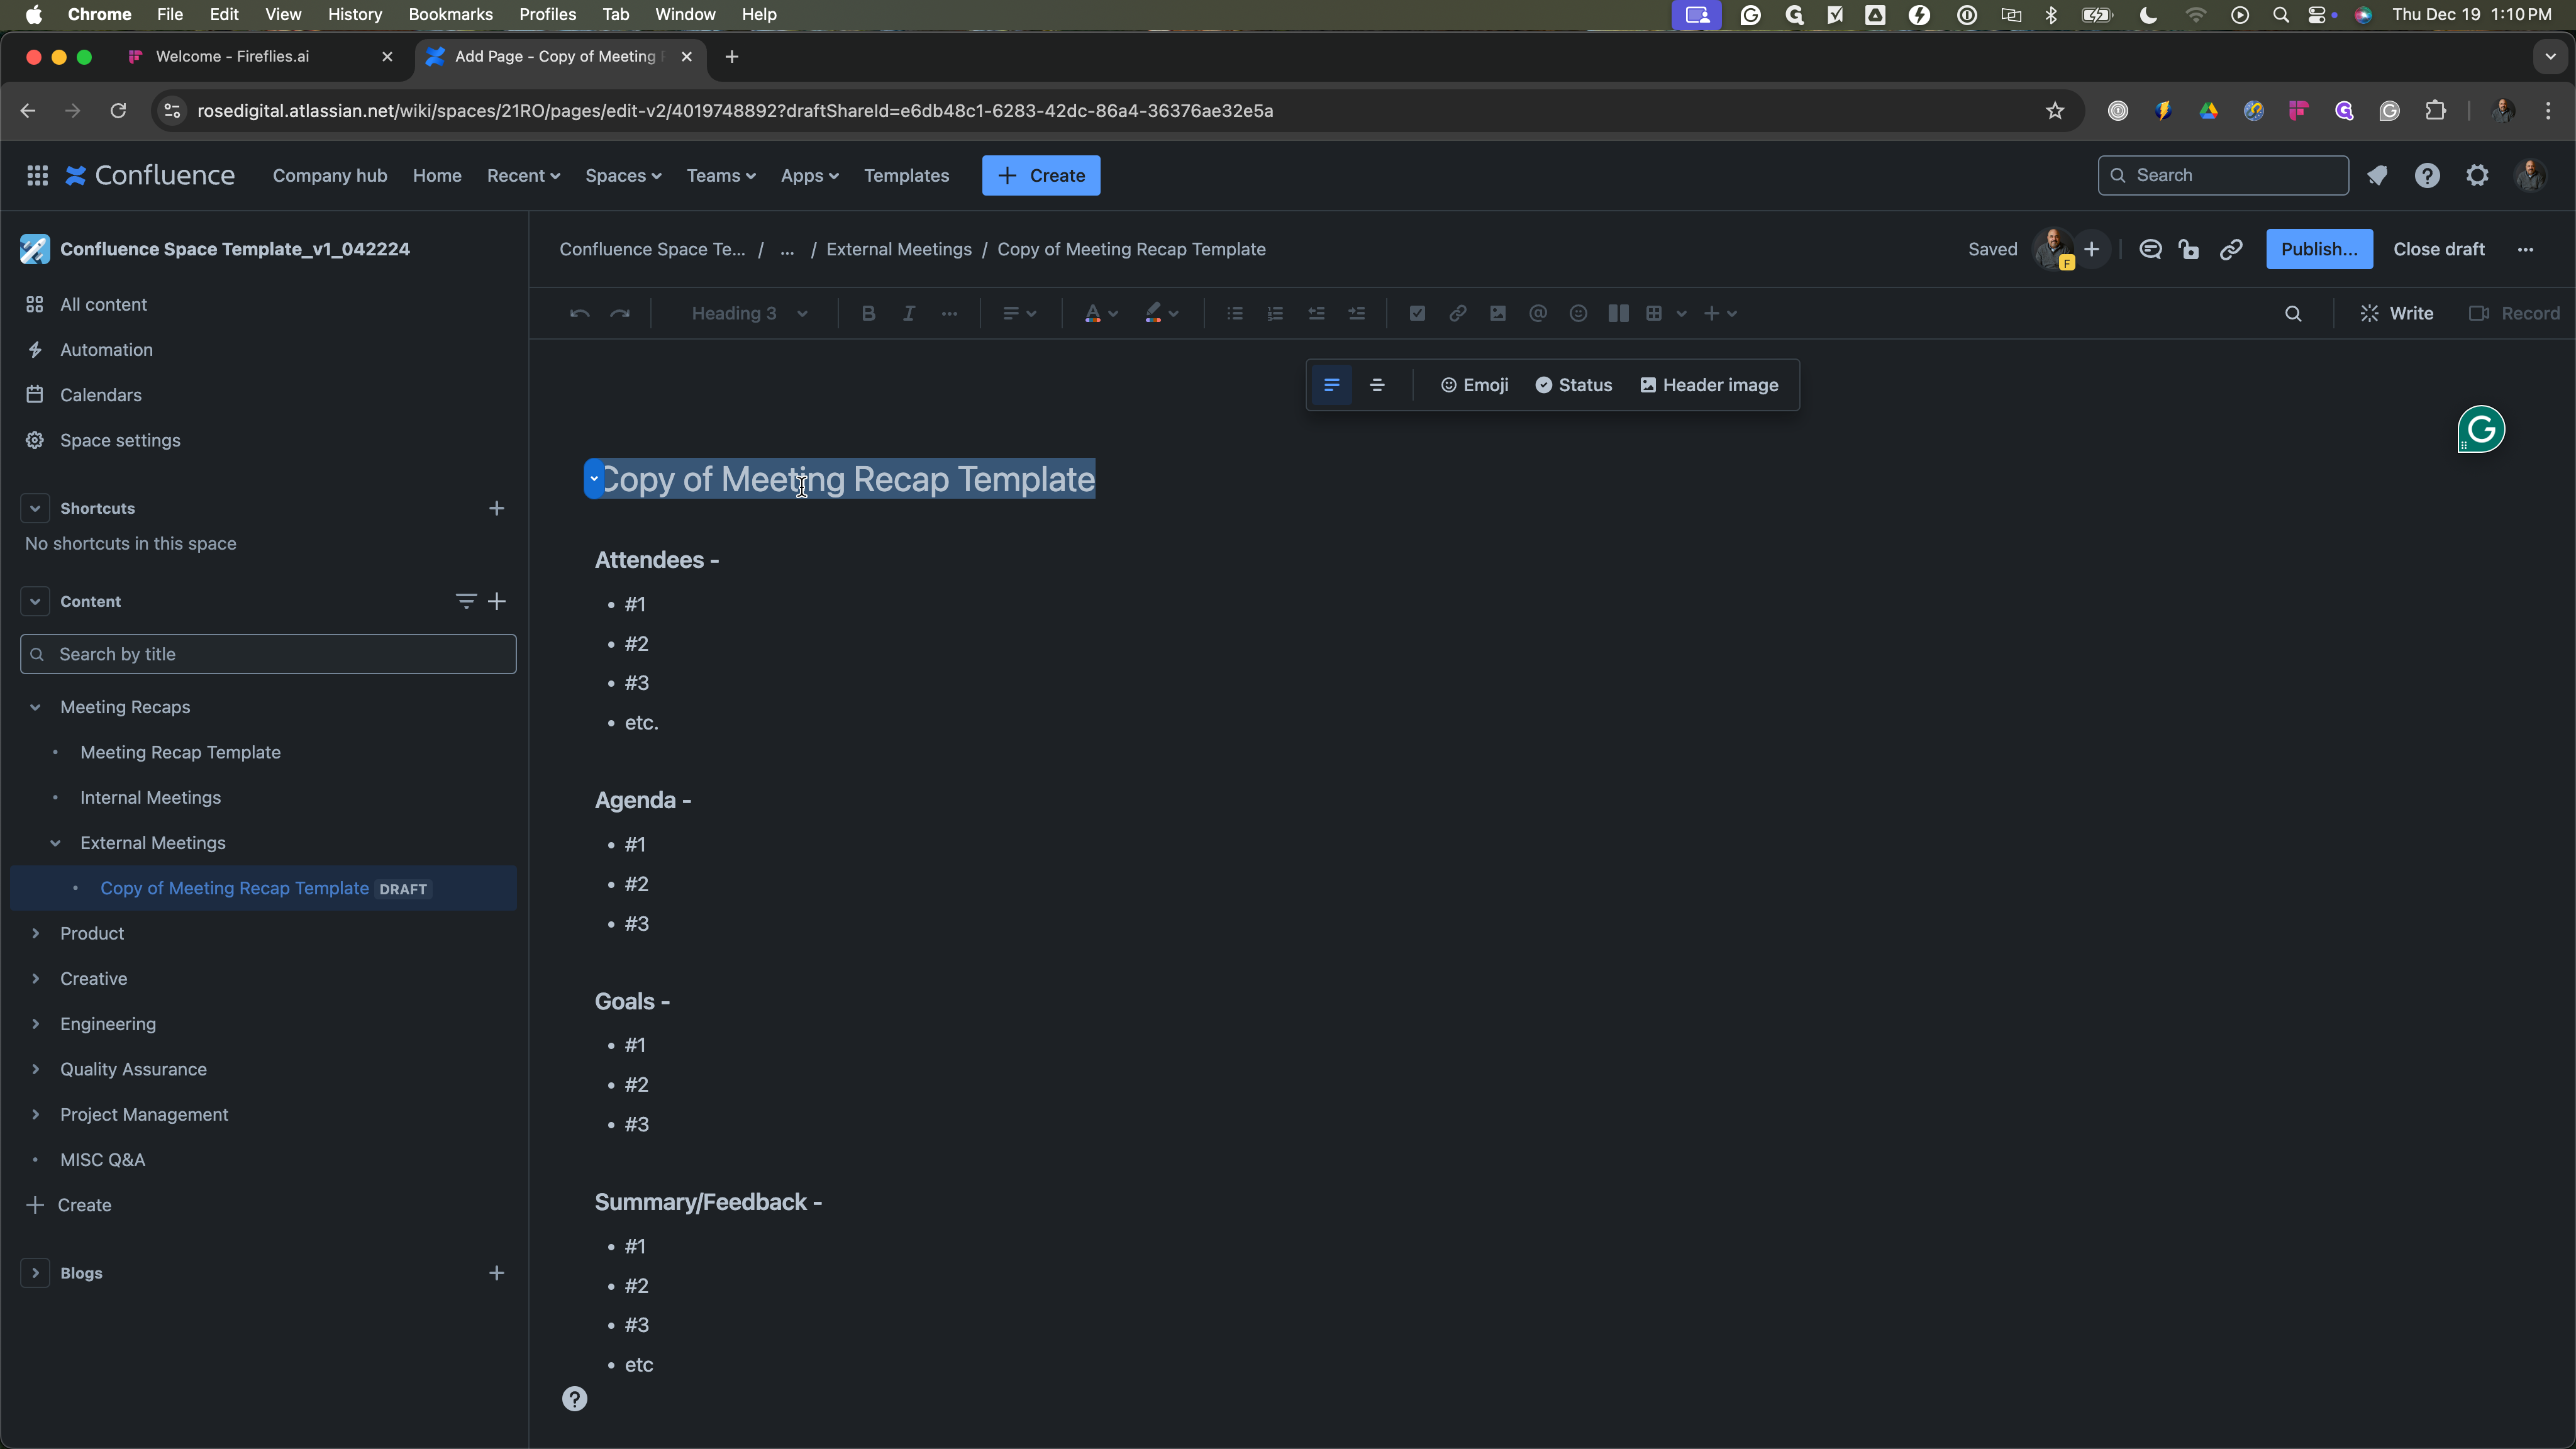Open the insert elements plus dropdown
2576x1449 pixels.
click(1720, 313)
